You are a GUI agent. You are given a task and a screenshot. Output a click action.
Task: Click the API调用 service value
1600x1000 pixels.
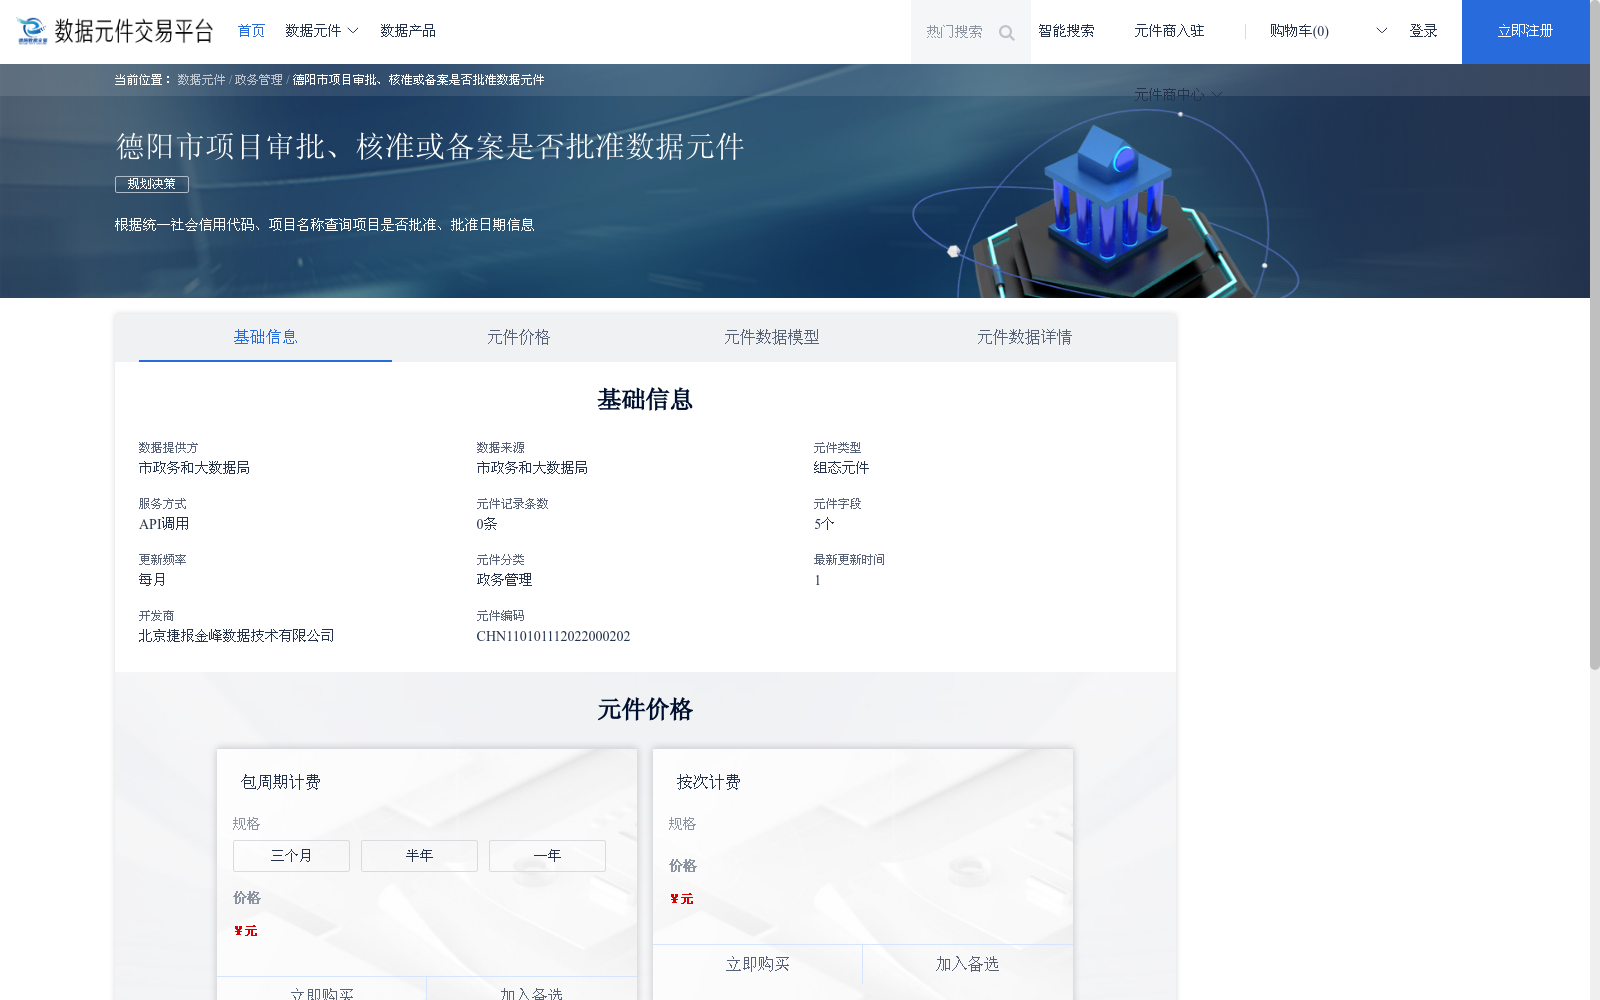point(164,524)
